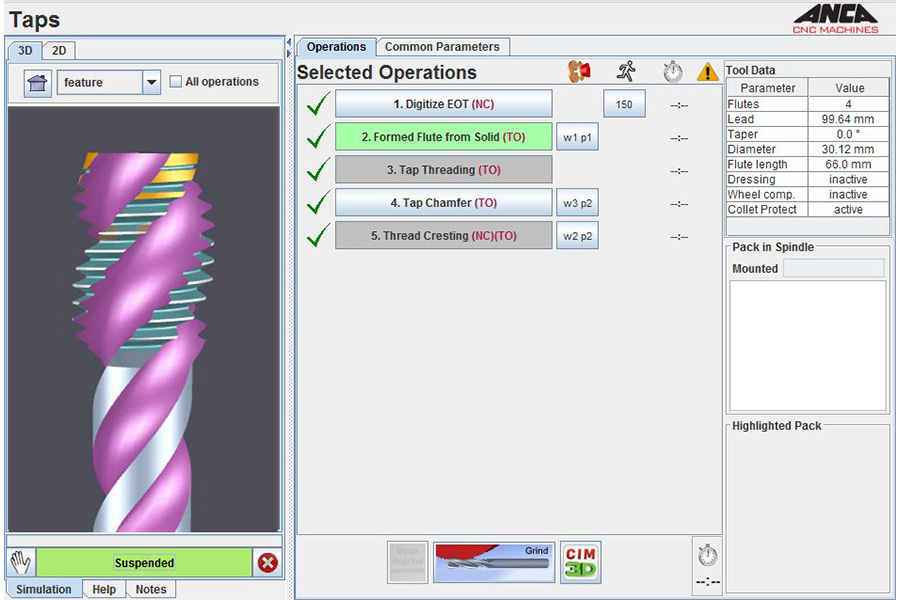Toggle checkmark for Tap Chamfer operation
900x600 pixels.
coord(318,203)
